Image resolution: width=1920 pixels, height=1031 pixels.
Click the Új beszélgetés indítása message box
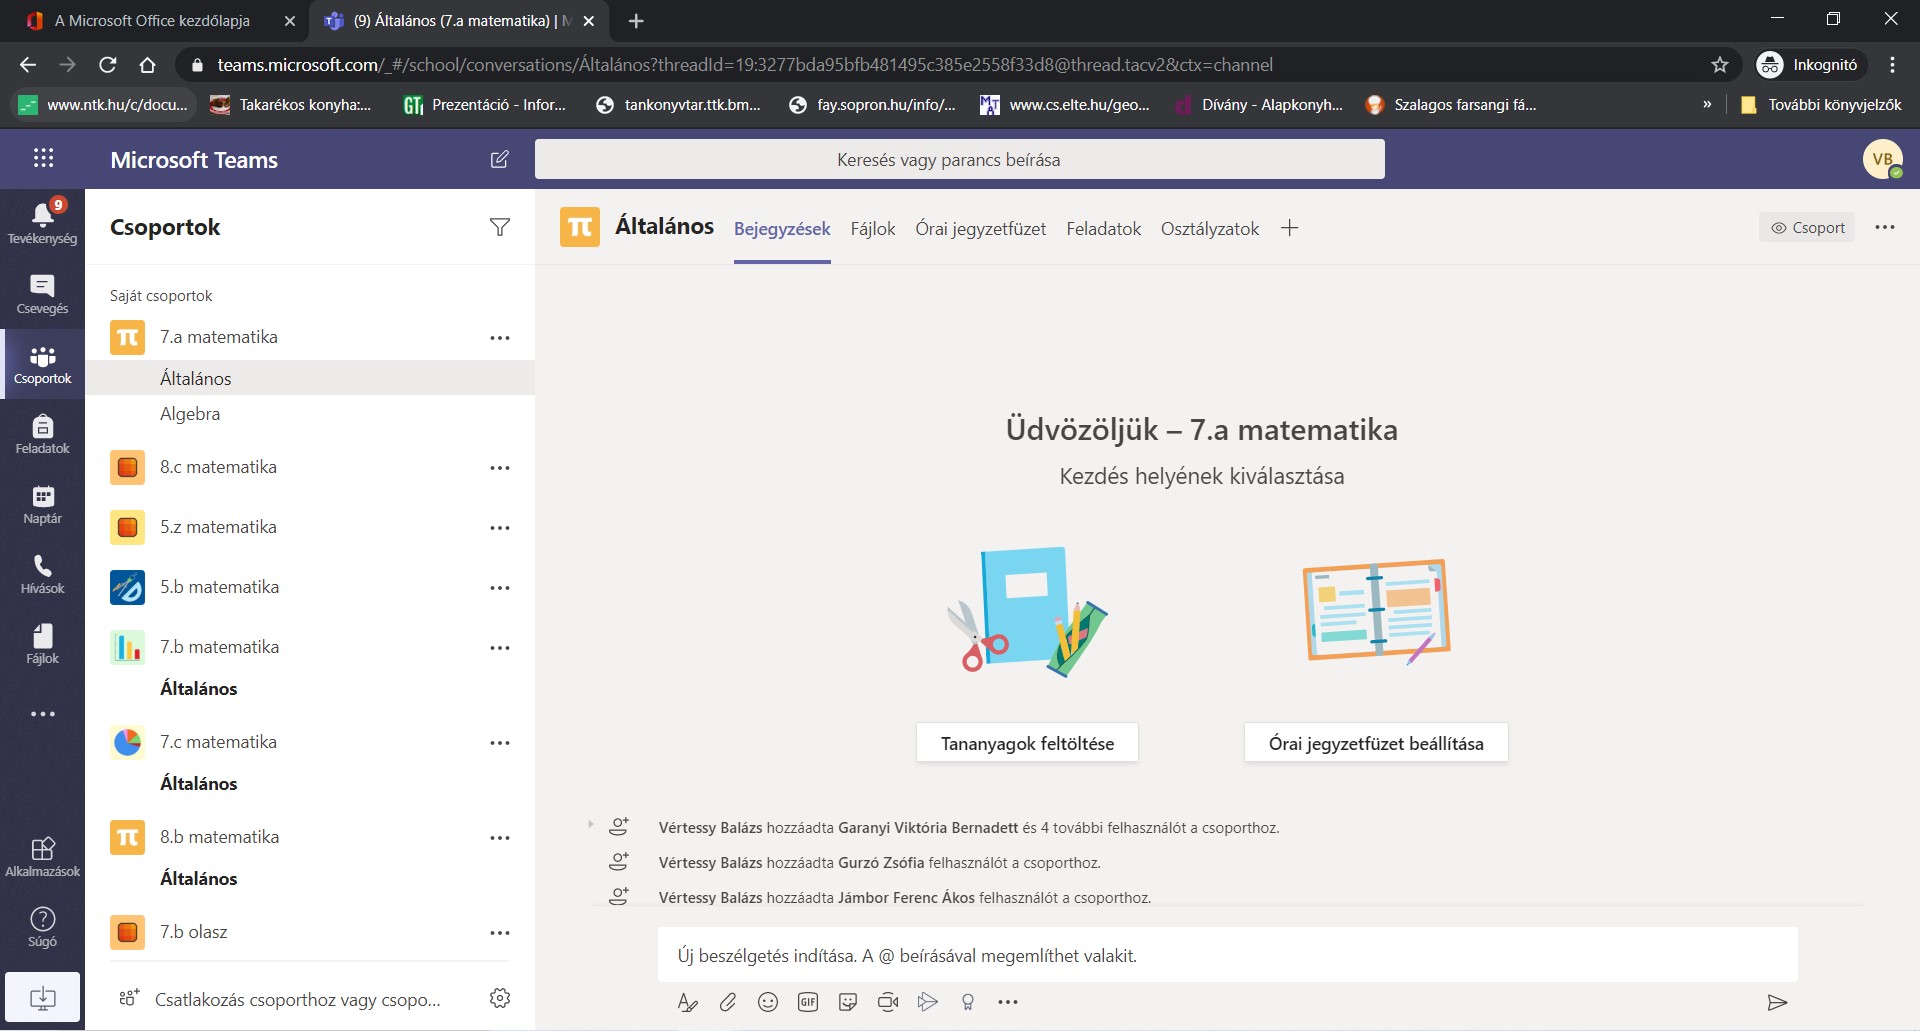coord(1227,956)
